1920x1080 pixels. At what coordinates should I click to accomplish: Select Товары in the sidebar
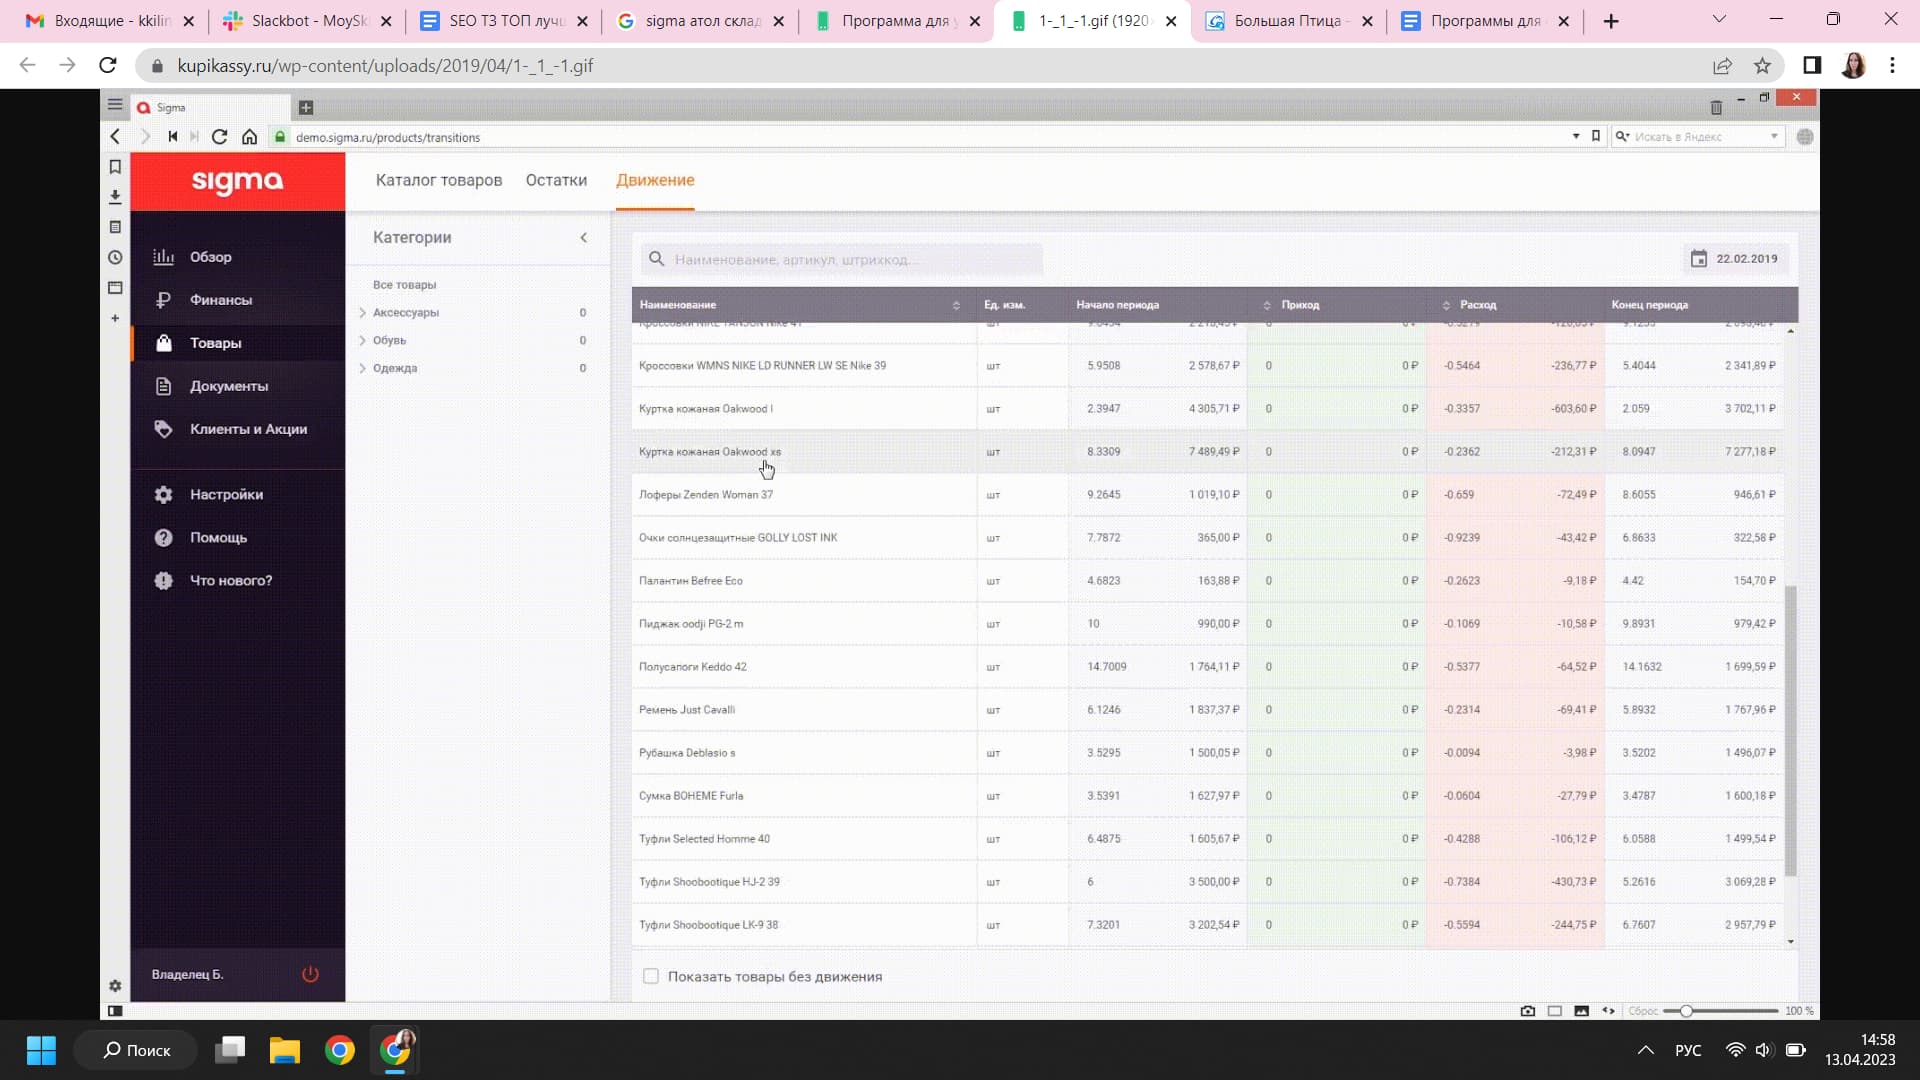[215, 343]
